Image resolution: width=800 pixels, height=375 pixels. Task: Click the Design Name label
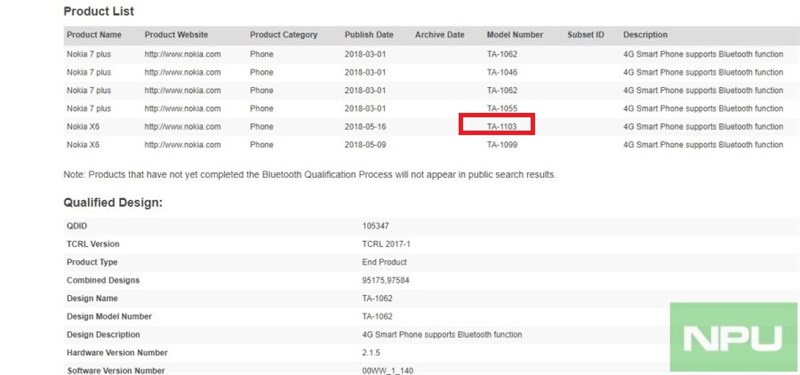tap(92, 298)
